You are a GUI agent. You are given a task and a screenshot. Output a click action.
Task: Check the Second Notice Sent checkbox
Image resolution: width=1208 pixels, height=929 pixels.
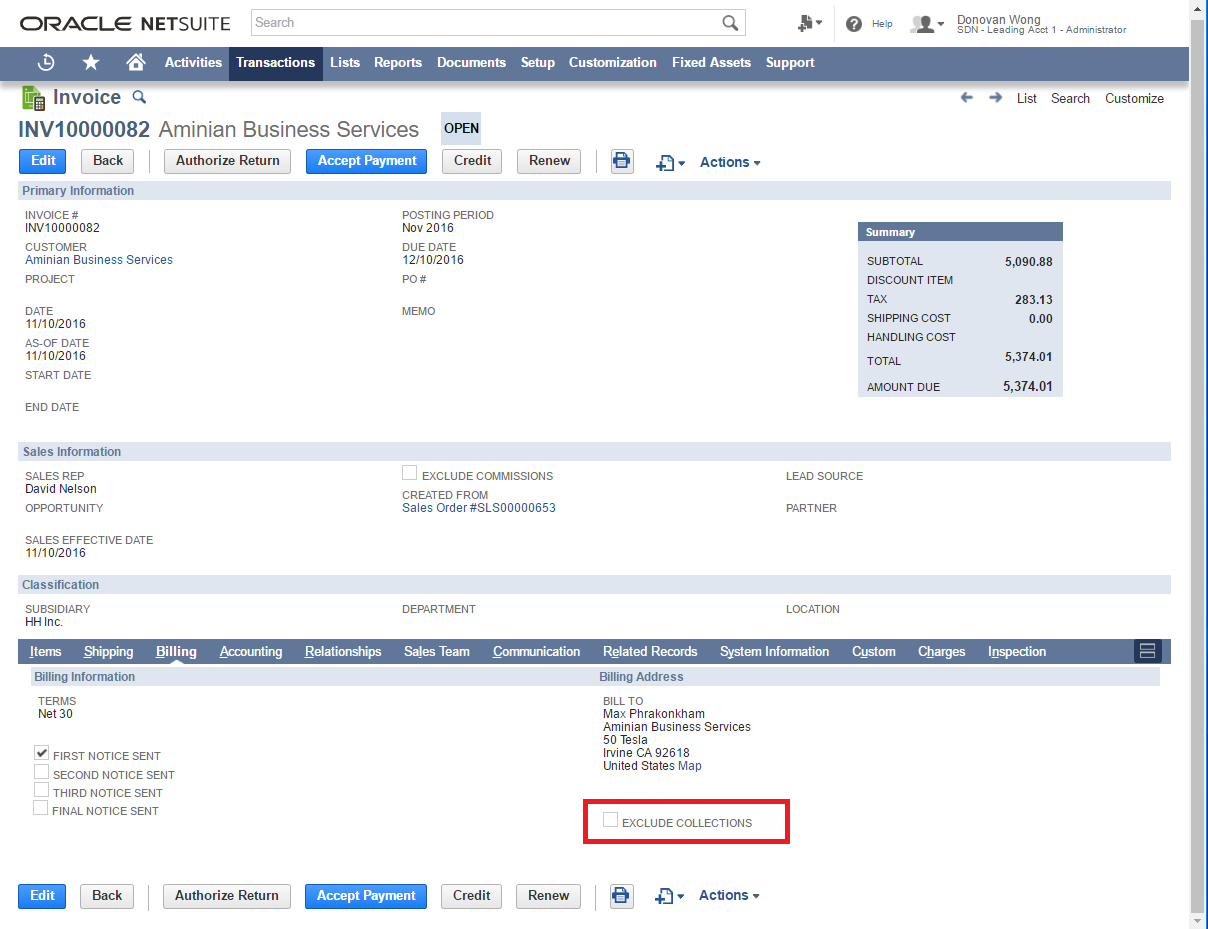tap(41, 772)
